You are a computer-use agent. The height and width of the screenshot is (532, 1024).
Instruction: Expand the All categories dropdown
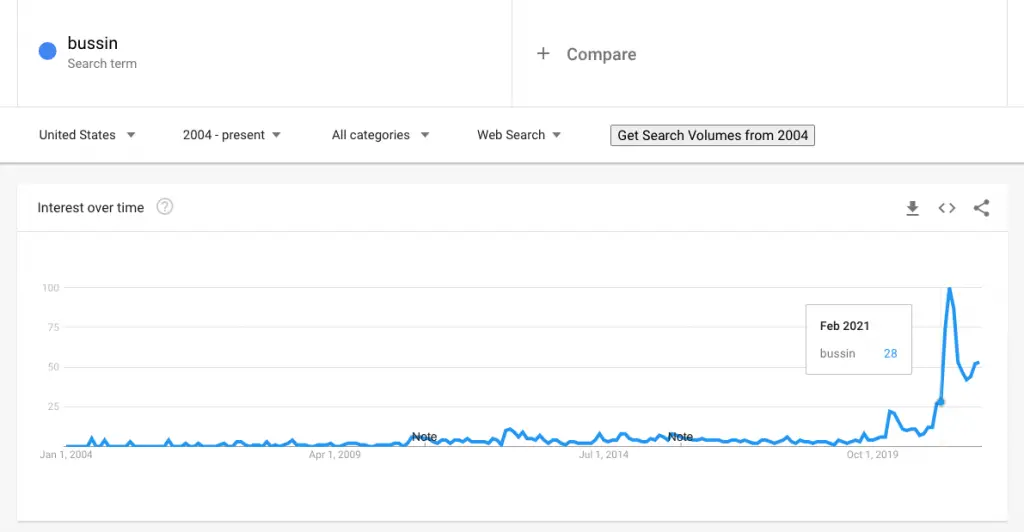click(381, 135)
